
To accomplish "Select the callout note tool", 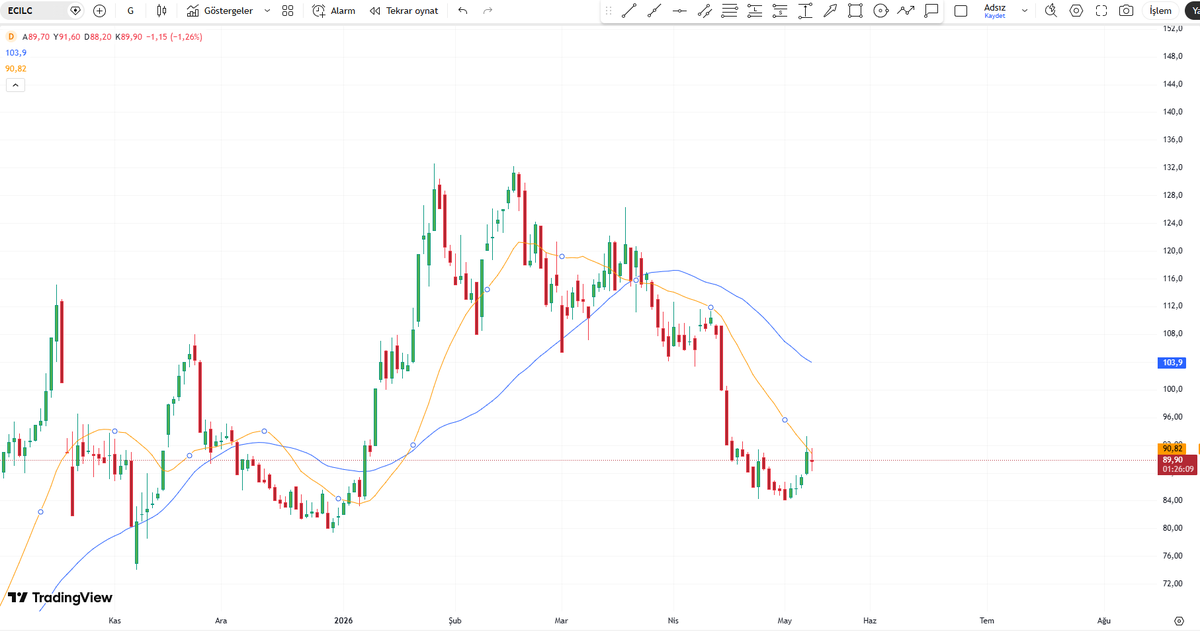I will 931,11.
